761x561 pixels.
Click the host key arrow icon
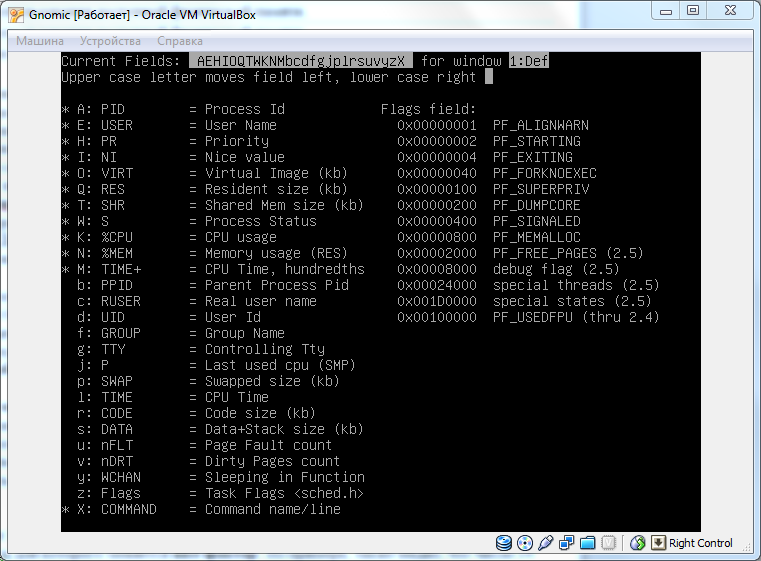658,543
